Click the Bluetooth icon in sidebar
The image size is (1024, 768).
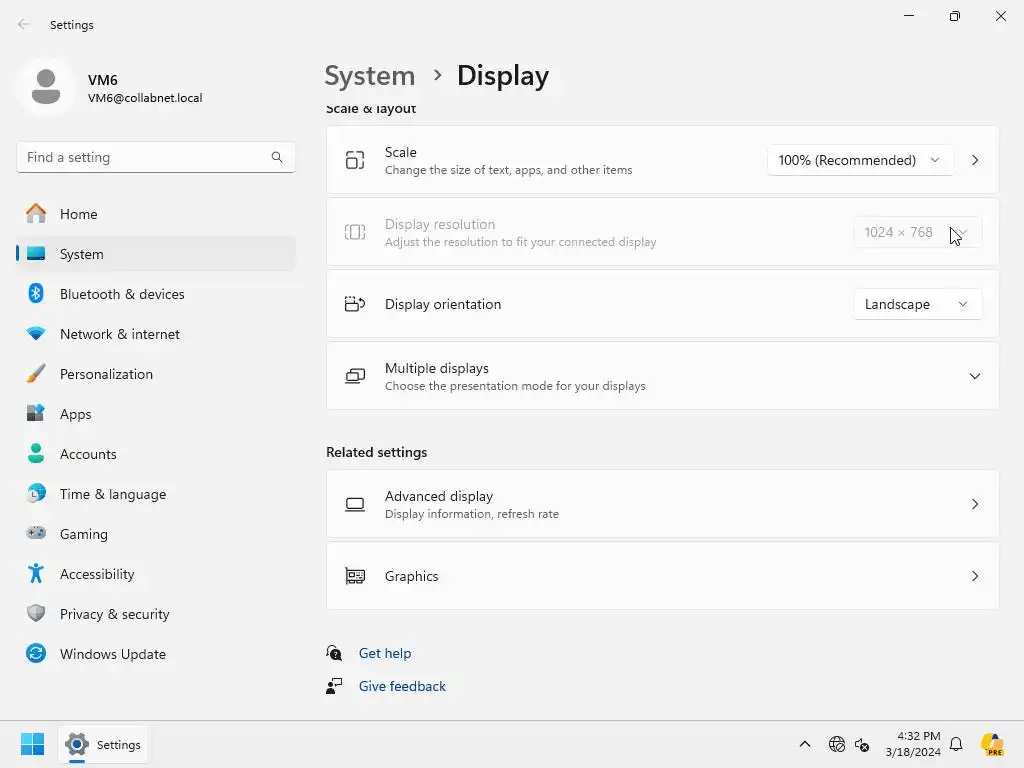point(36,294)
